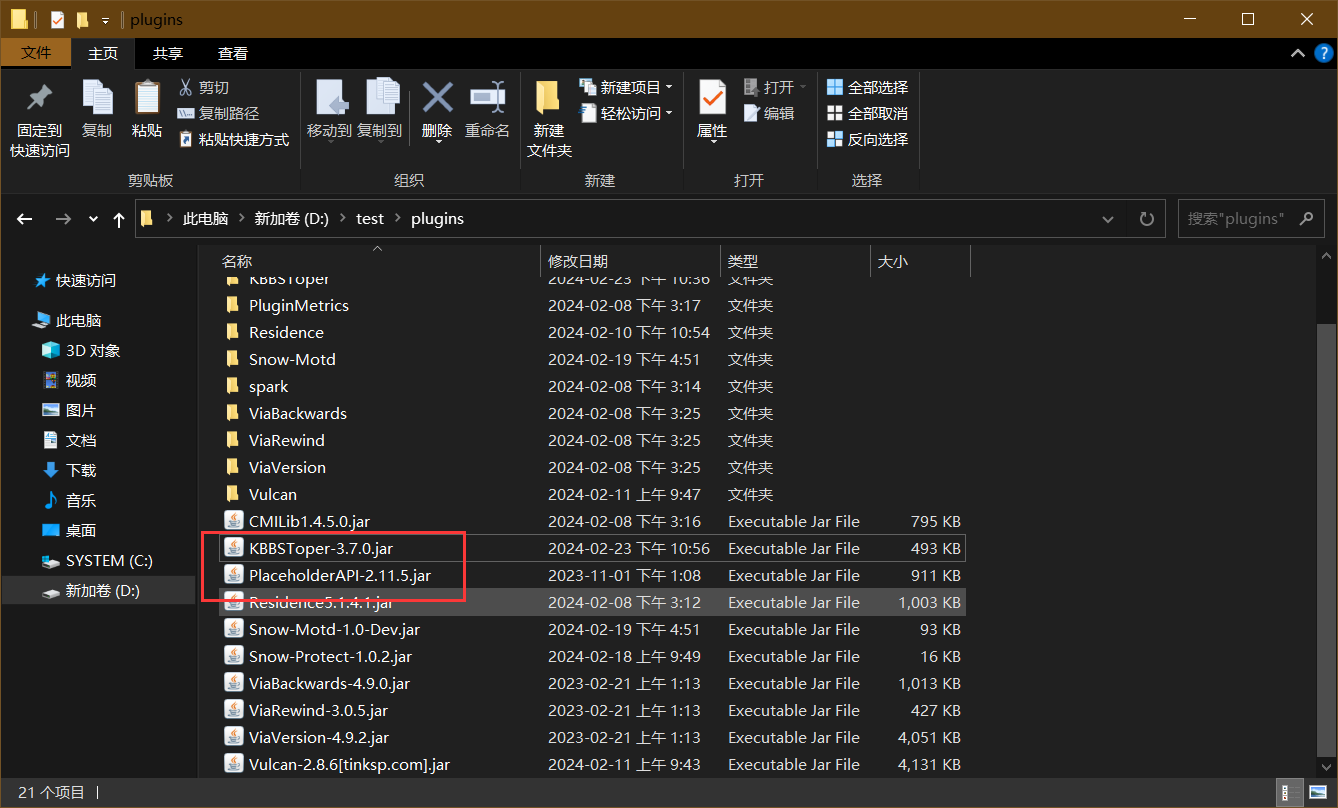The image size is (1338, 808).
Task: Click the Delete X icon
Action: click(437, 98)
